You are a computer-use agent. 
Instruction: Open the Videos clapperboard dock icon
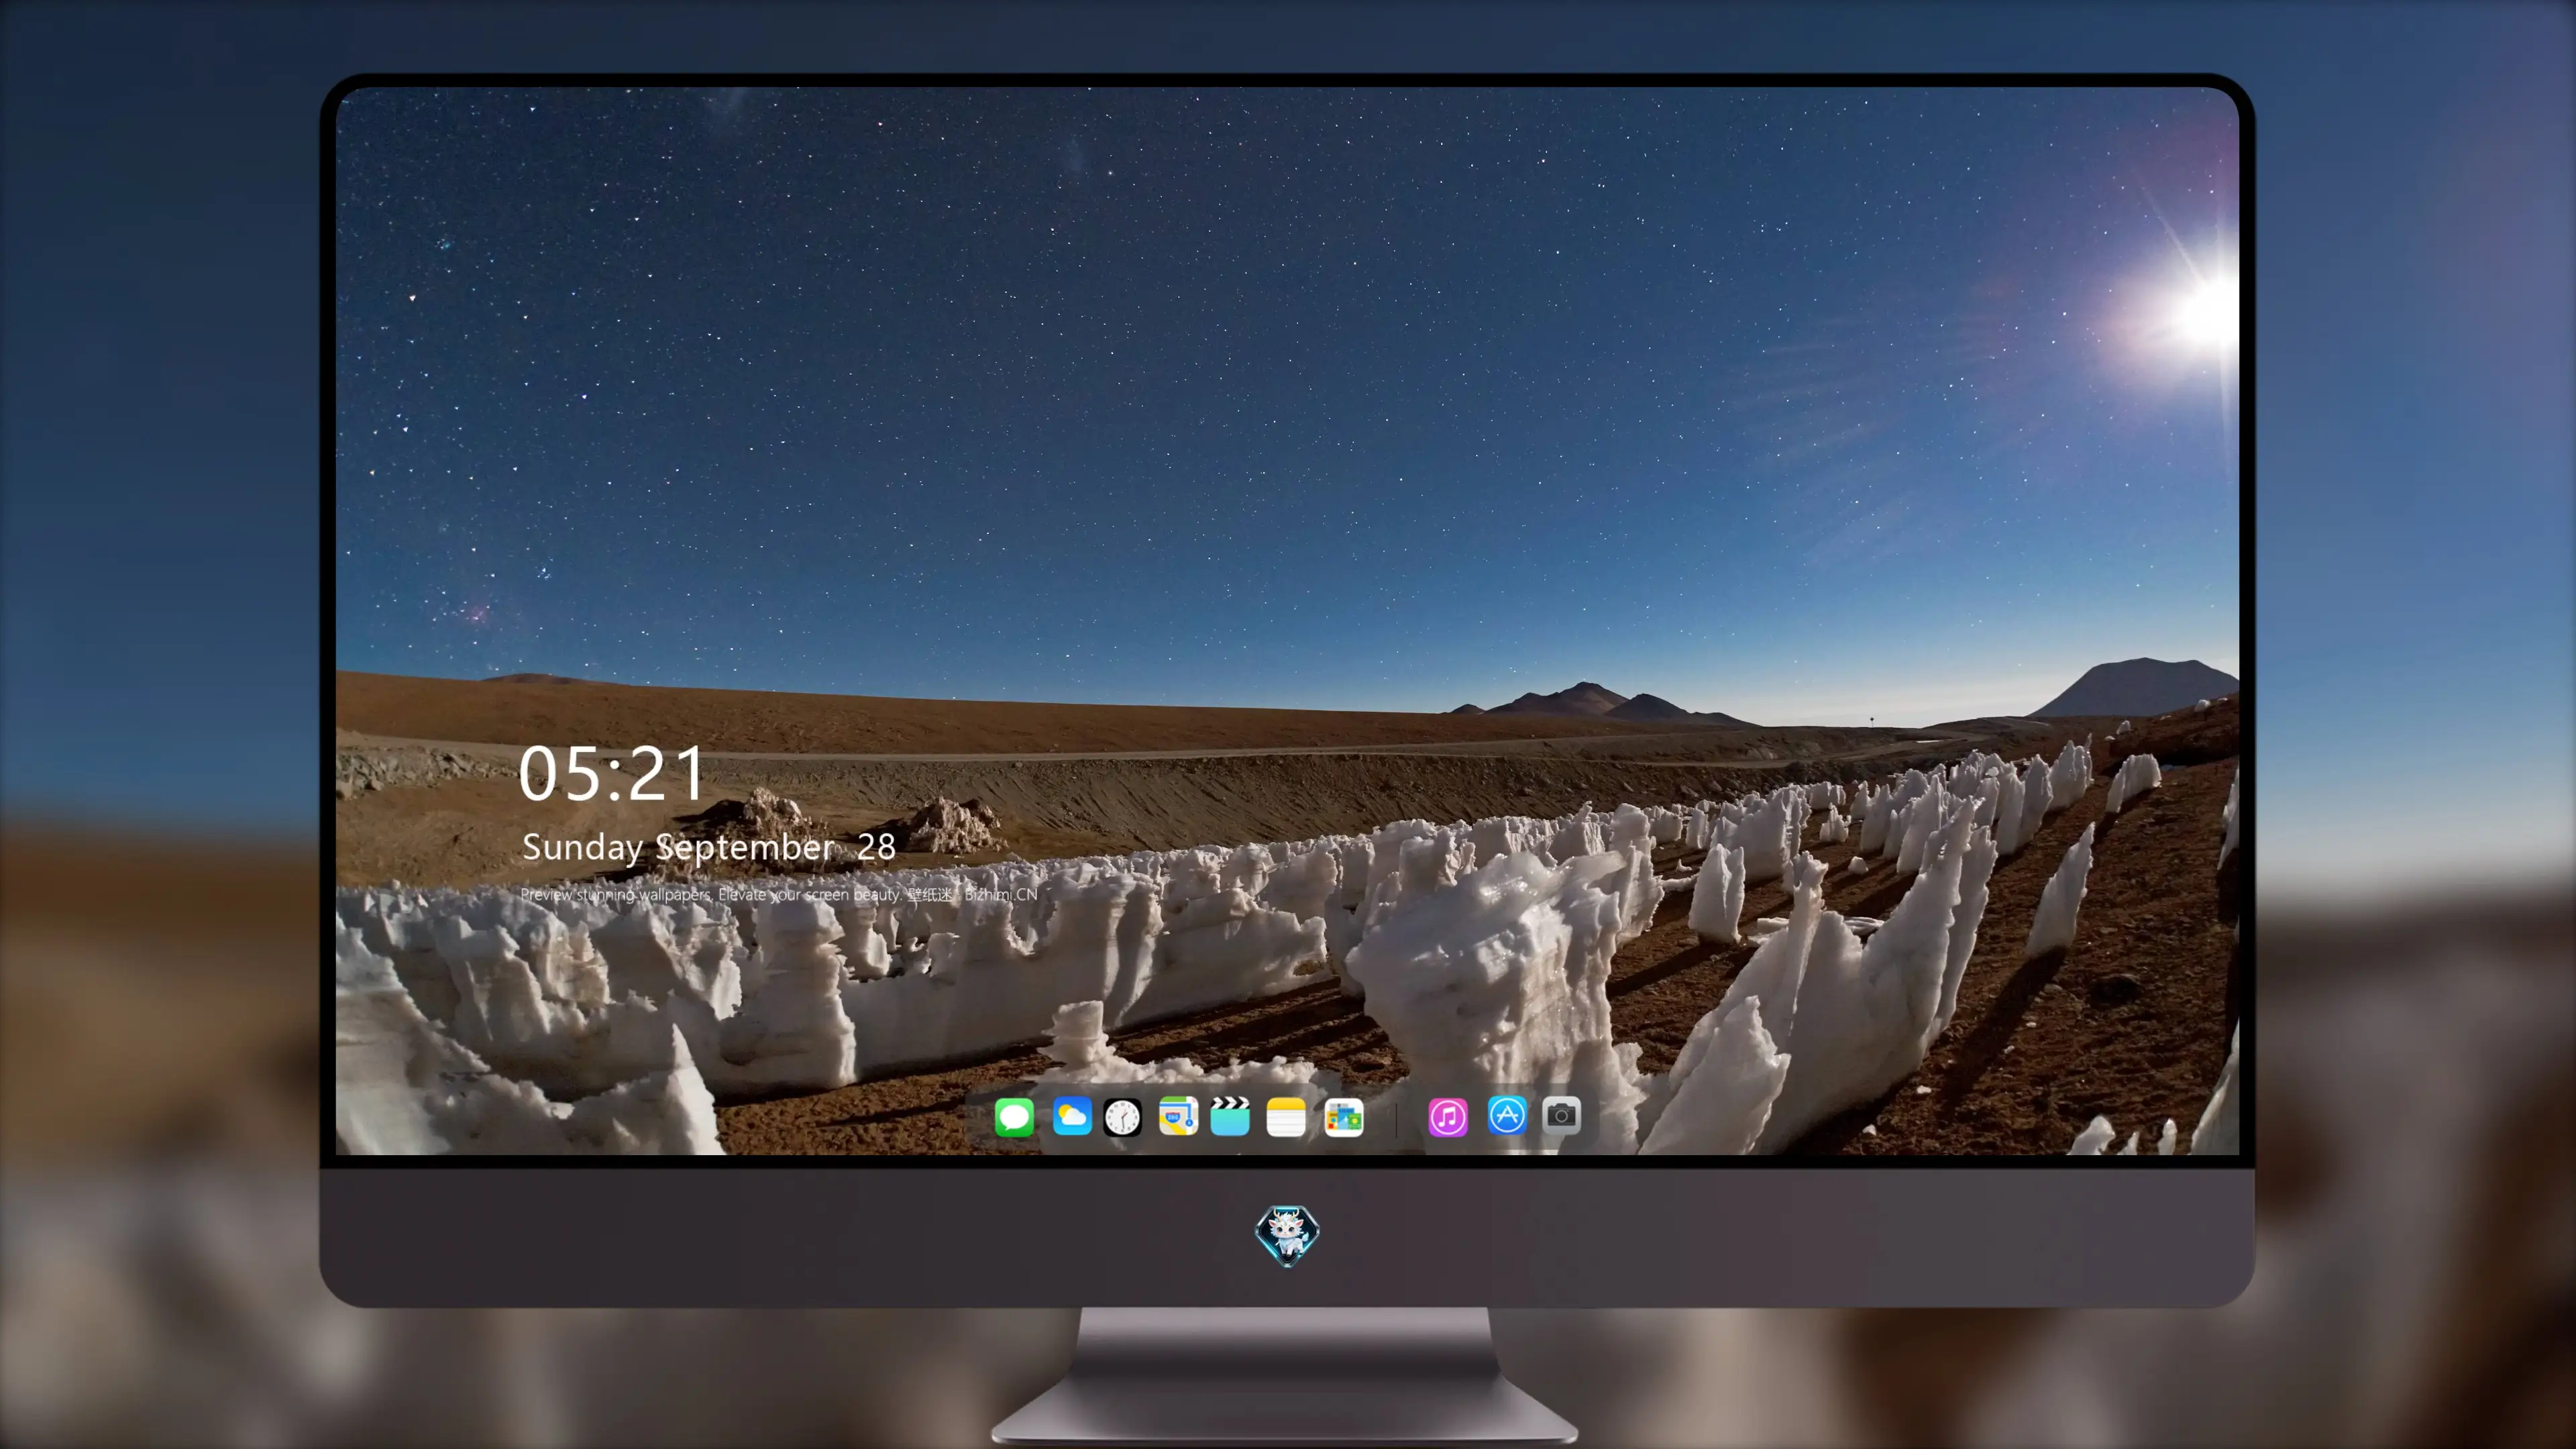point(1230,1116)
